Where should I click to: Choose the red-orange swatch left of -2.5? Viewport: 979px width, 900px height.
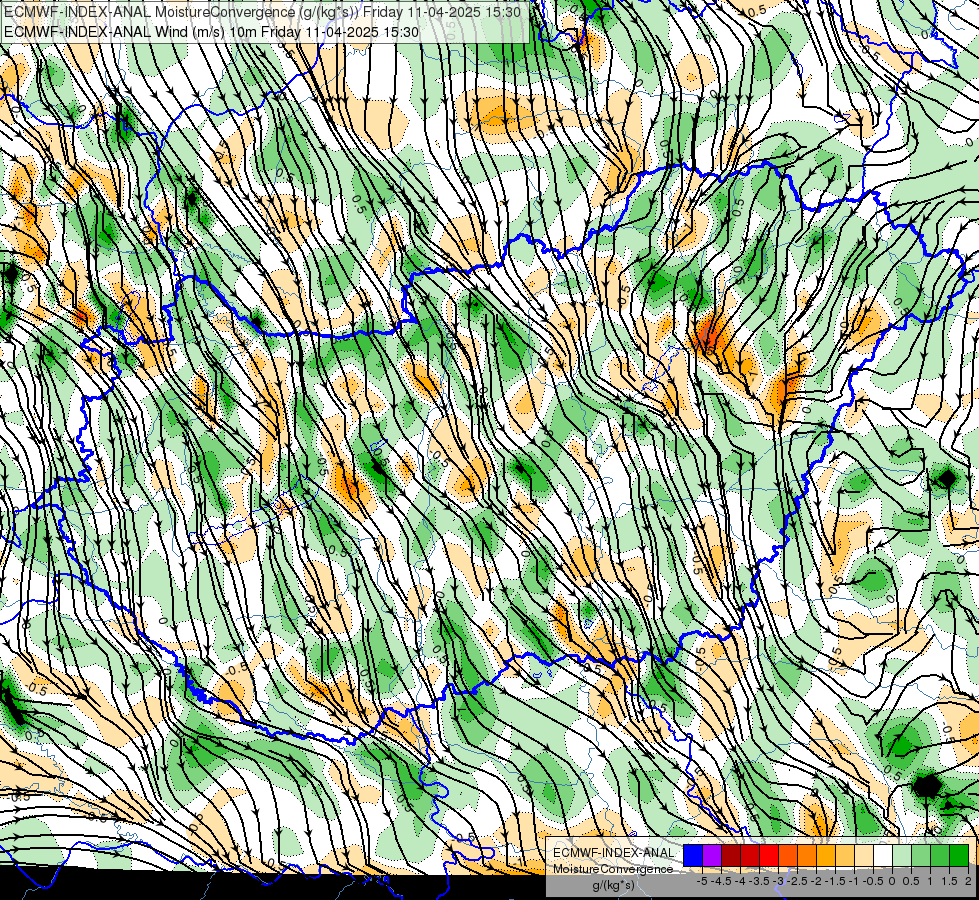tap(788, 856)
